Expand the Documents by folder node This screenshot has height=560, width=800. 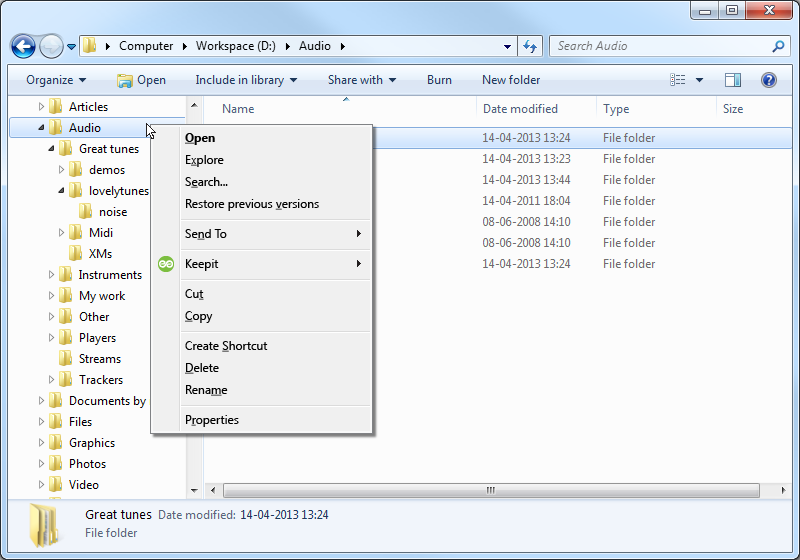(x=41, y=400)
